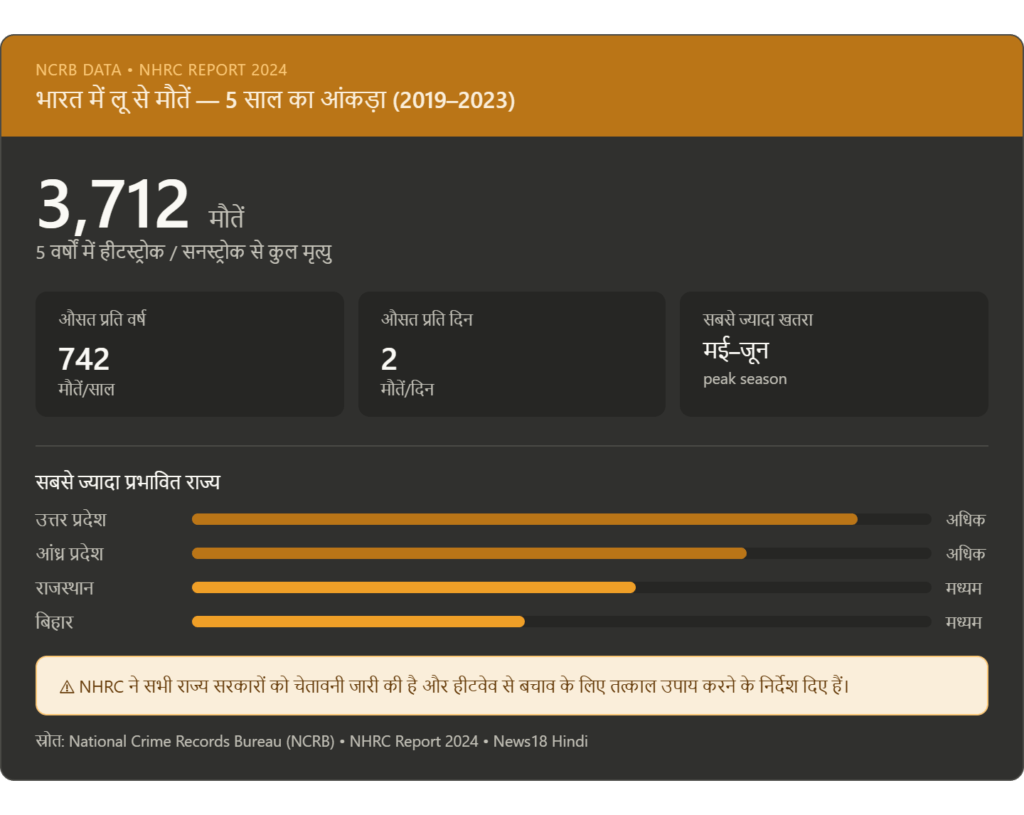Click the उत्तर प्रदेश progress bar
This screenshot has width=1024, height=815.
(x=560, y=519)
